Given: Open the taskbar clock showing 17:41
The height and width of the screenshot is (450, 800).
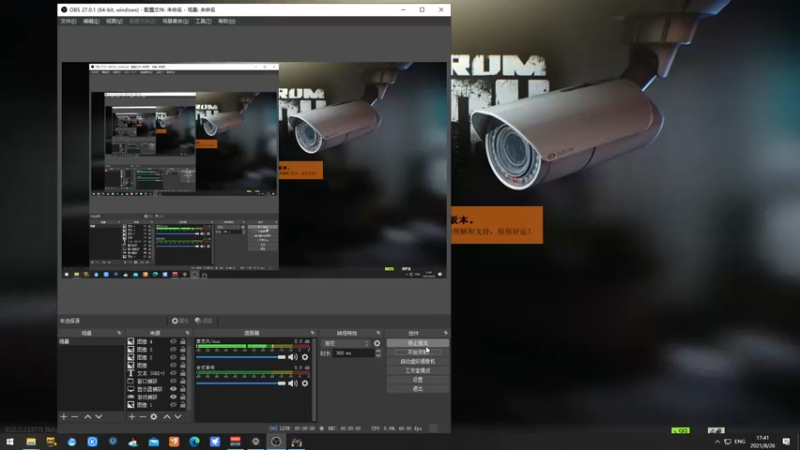Looking at the screenshot, I should (x=763, y=442).
